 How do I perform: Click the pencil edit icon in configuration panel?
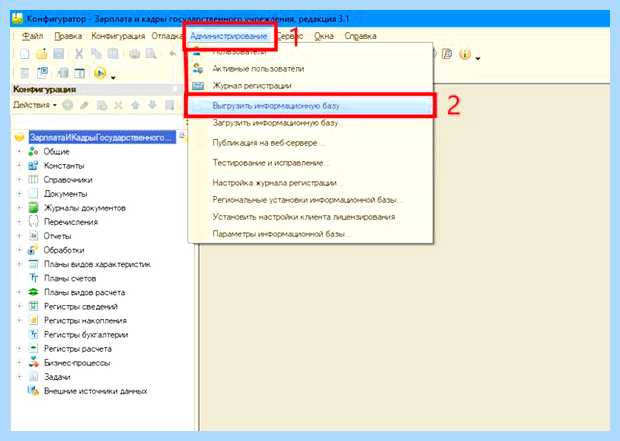(84, 105)
